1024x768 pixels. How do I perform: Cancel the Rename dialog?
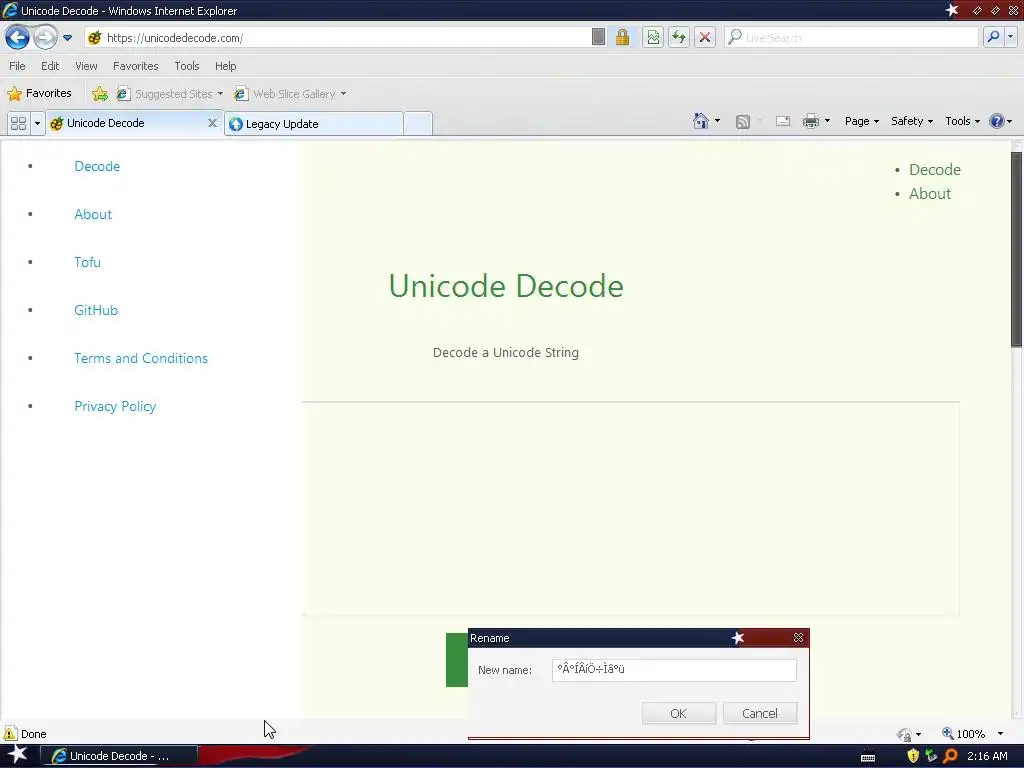[760, 713]
